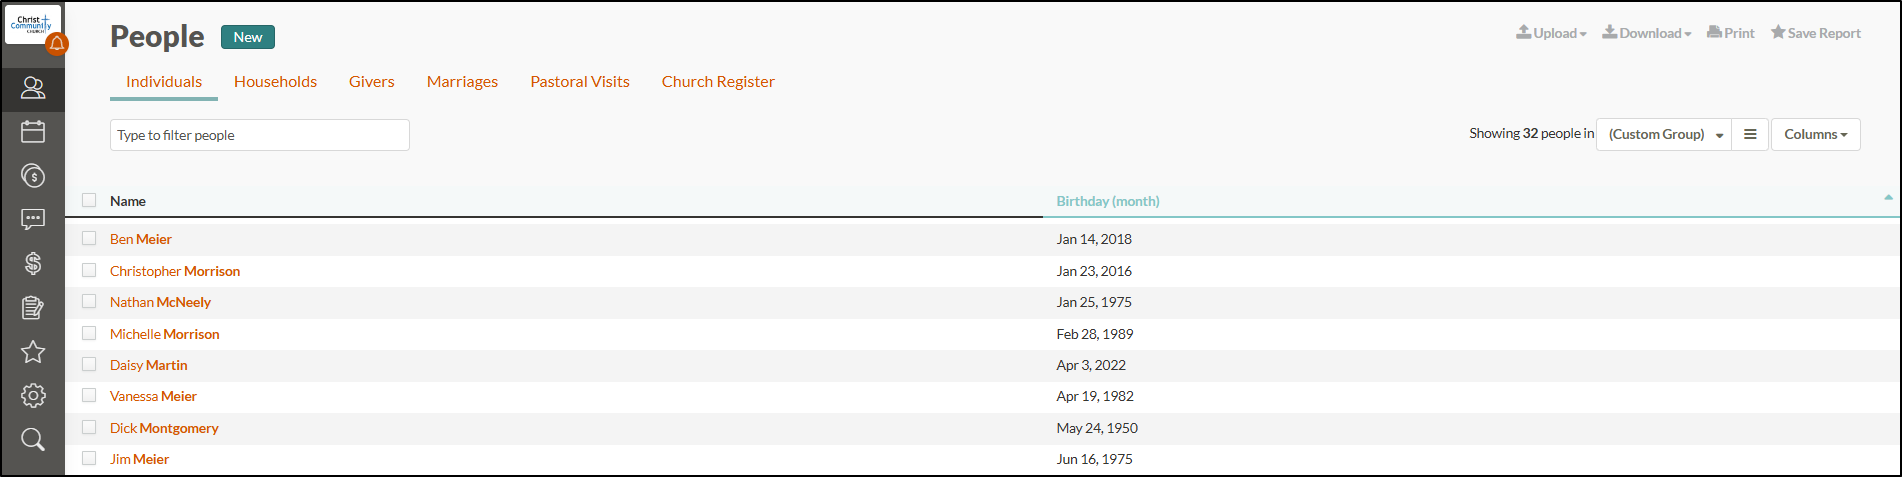Click the magnifying glass search icon
The image size is (1902, 477).
point(33,439)
